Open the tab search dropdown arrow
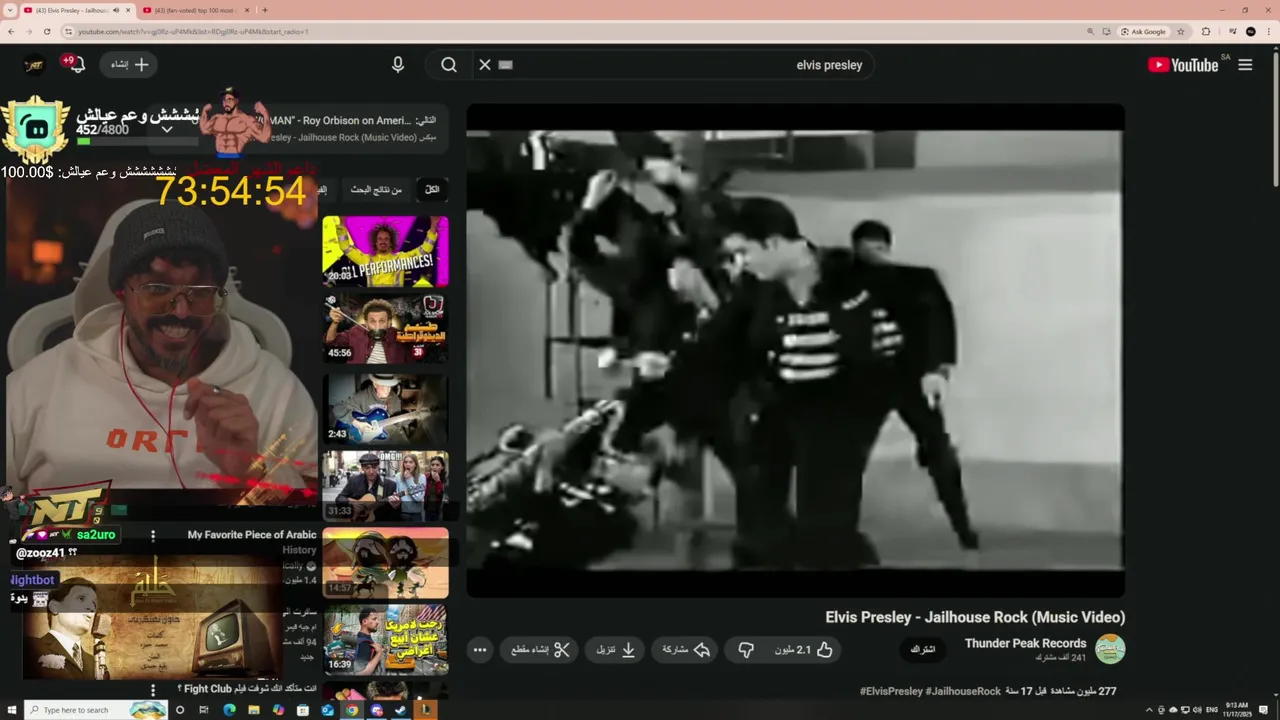Image resolution: width=1280 pixels, height=720 pixels. (x=10, y=10)
